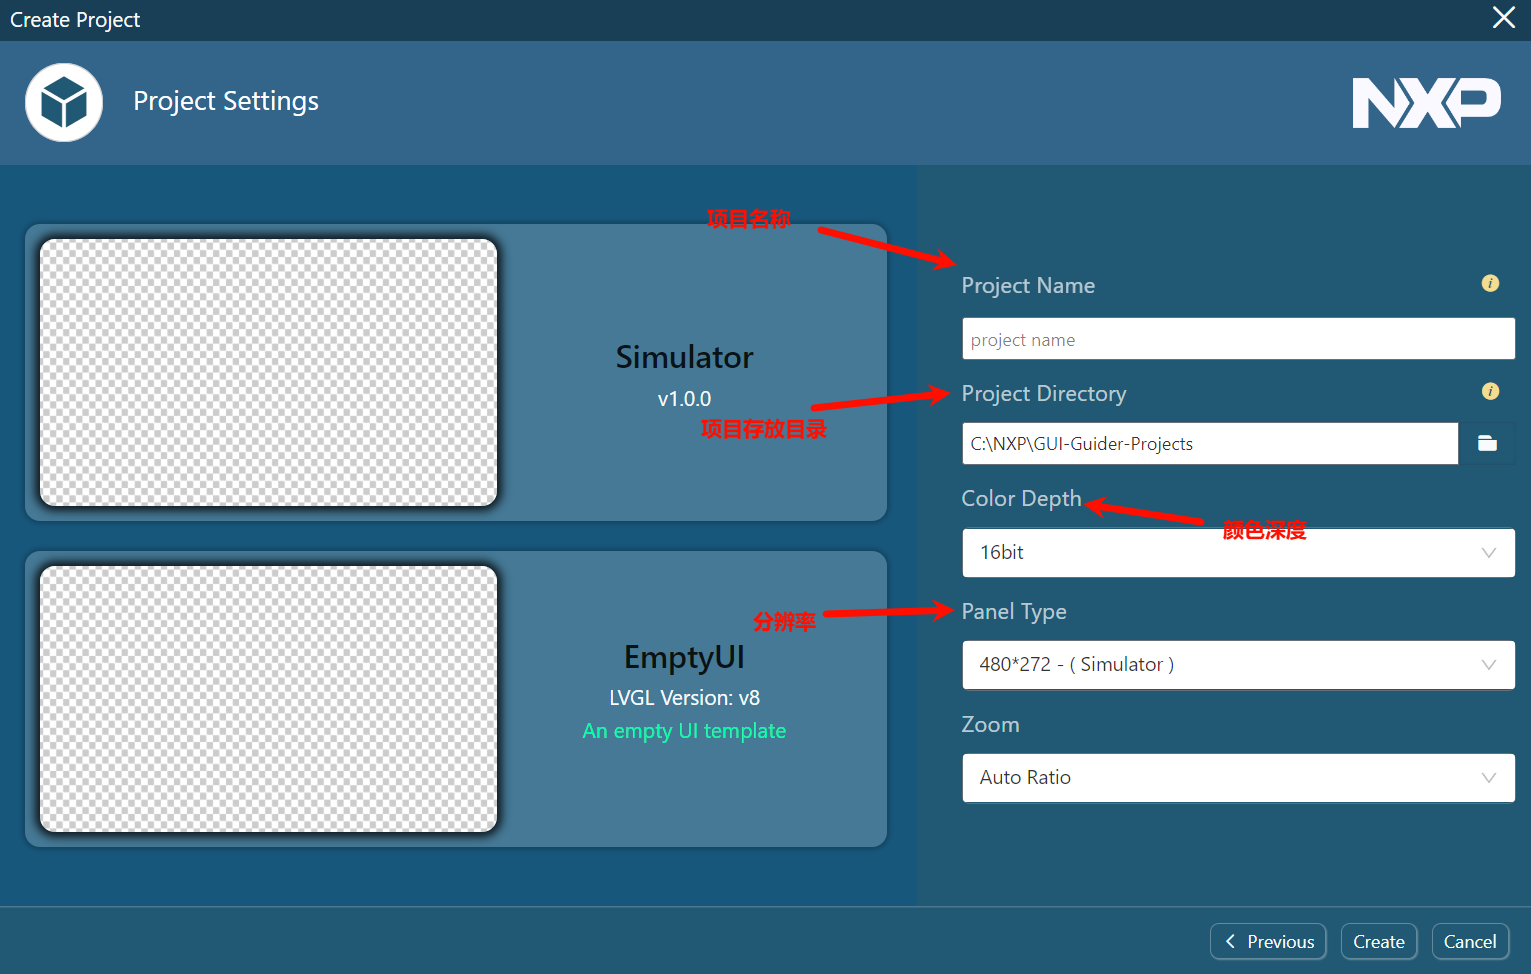Click the NXP logo
The height and width of the screenshot is (974, 1531).
1425,103
